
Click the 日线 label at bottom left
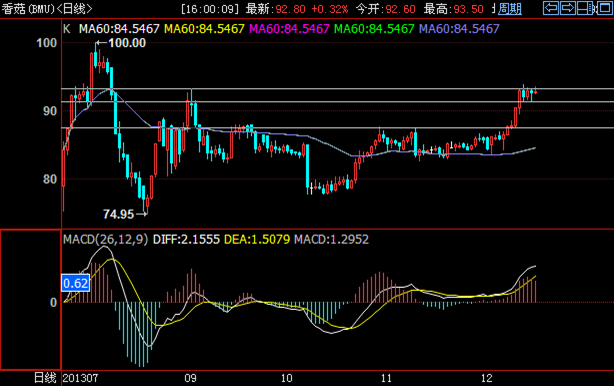click(45, 378)
